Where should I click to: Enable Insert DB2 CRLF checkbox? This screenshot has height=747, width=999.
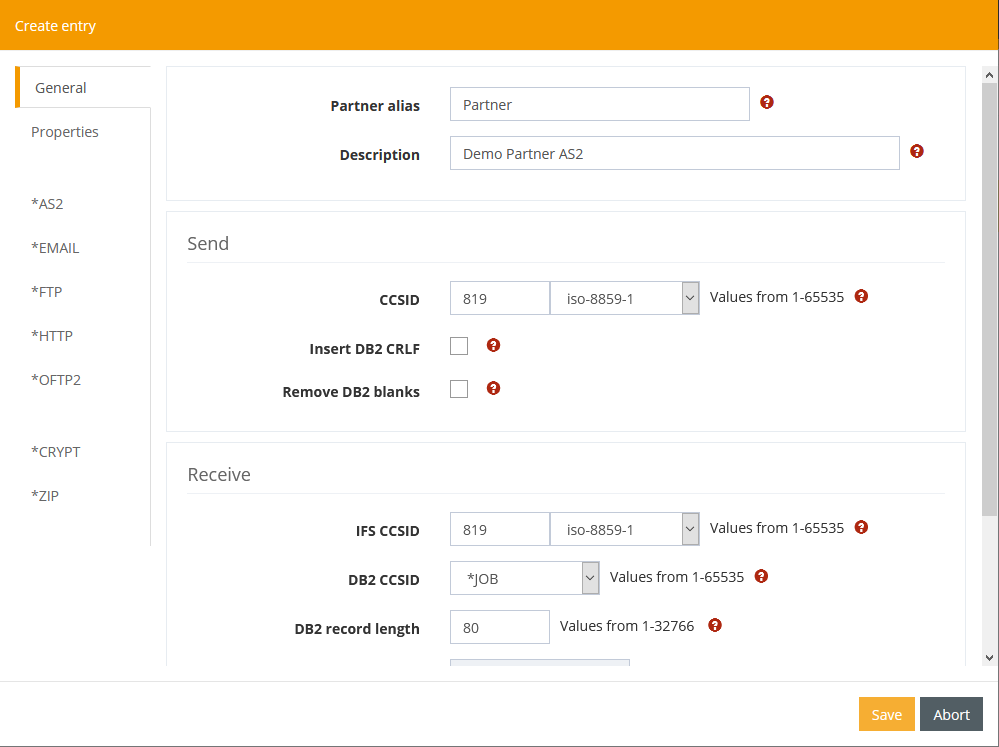click(459, 346)
